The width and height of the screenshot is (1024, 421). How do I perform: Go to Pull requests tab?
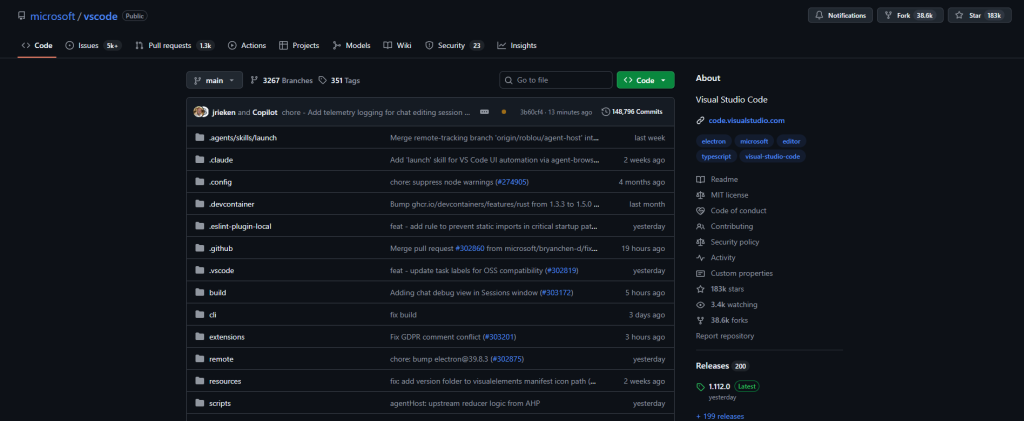click(x=174, y=46)
